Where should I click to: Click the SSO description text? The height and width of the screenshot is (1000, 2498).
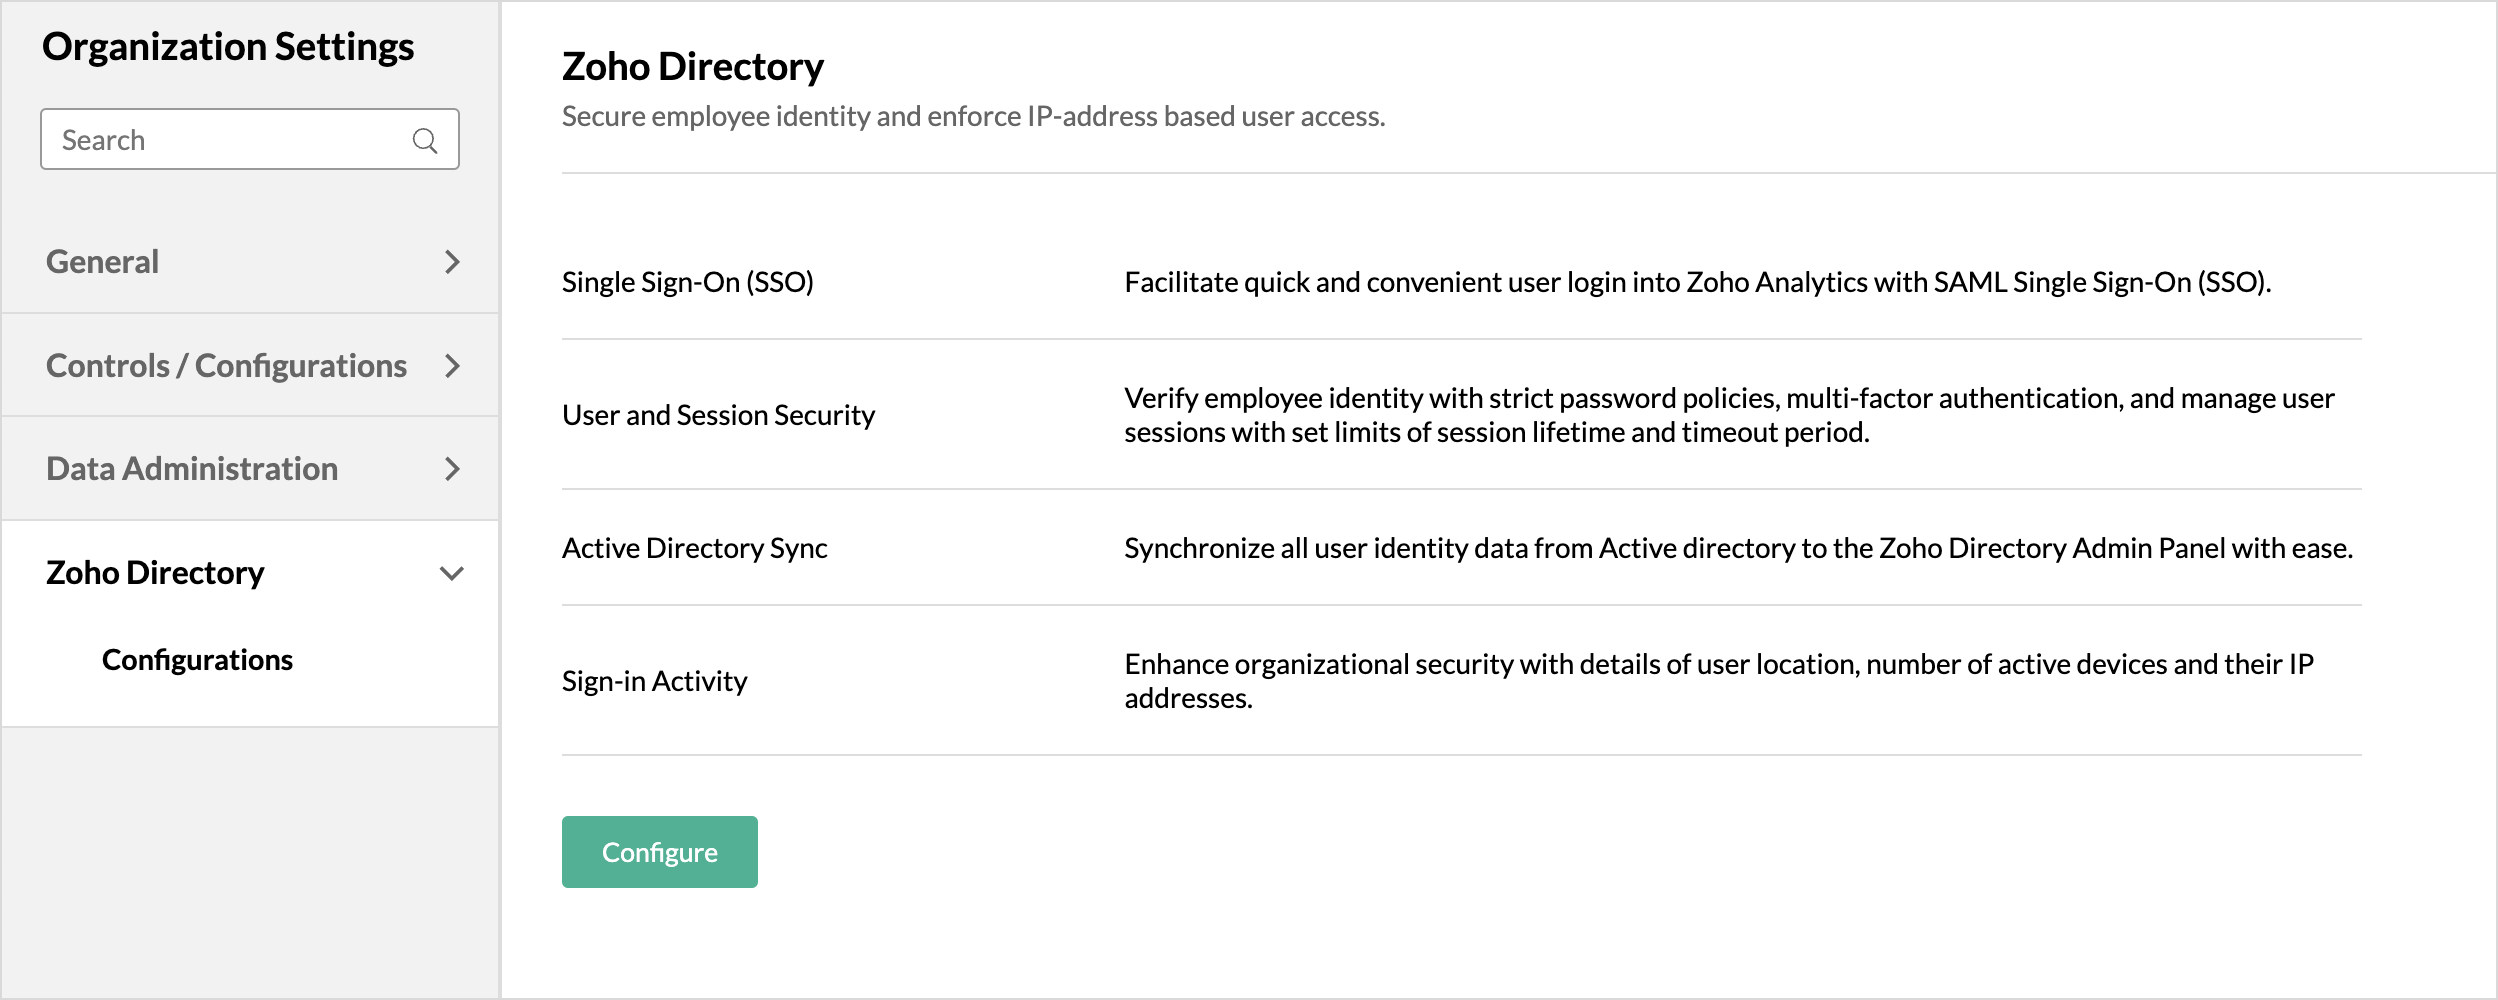[1697, 282]
